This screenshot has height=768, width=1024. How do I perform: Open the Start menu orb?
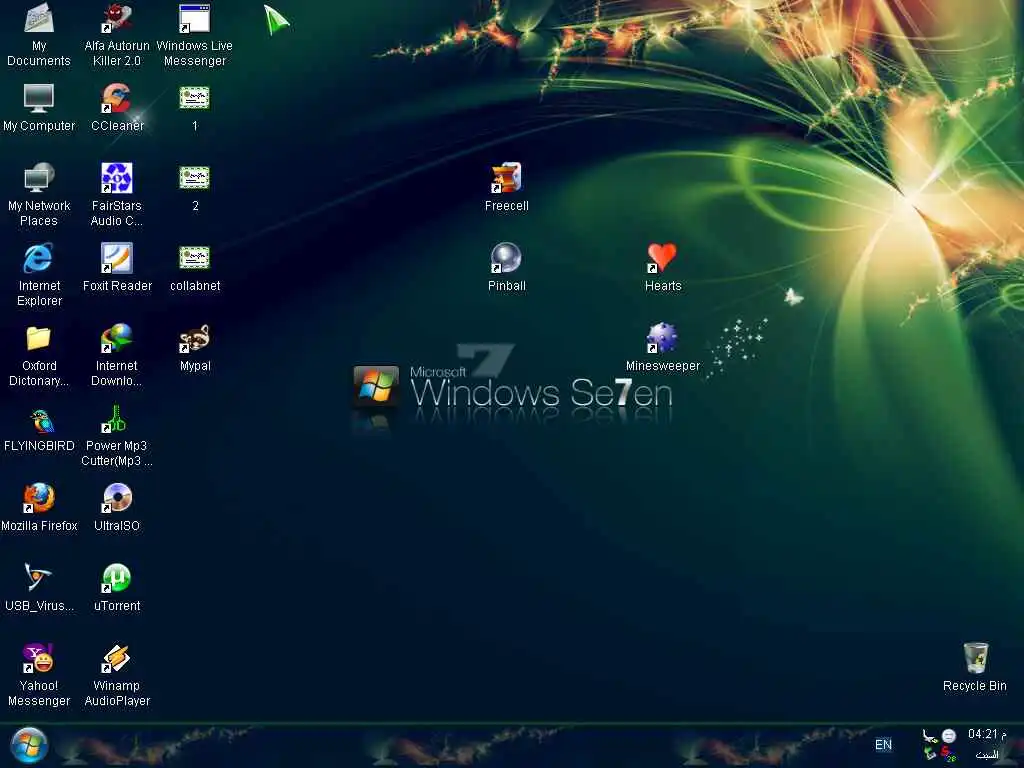pyautogui.click(x=29, y=745)
